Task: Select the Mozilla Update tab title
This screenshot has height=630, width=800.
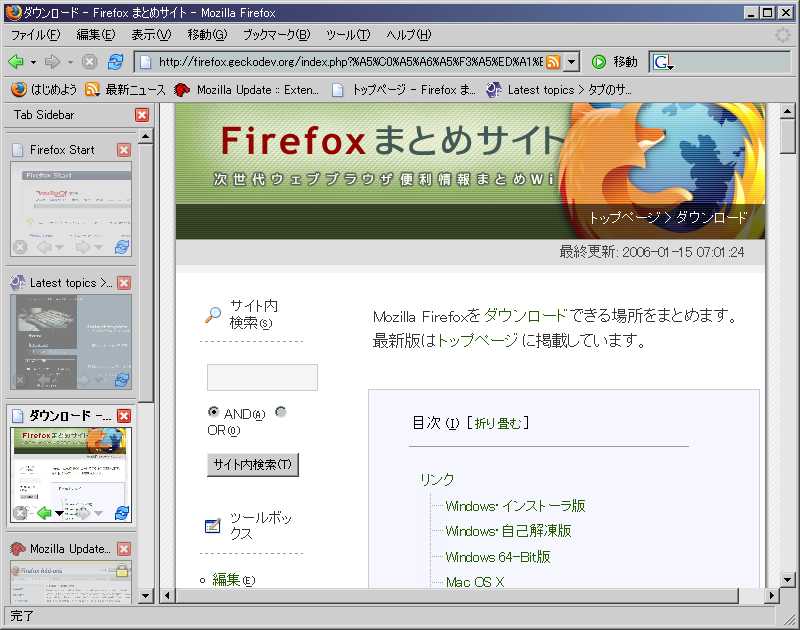Action: 70,549
